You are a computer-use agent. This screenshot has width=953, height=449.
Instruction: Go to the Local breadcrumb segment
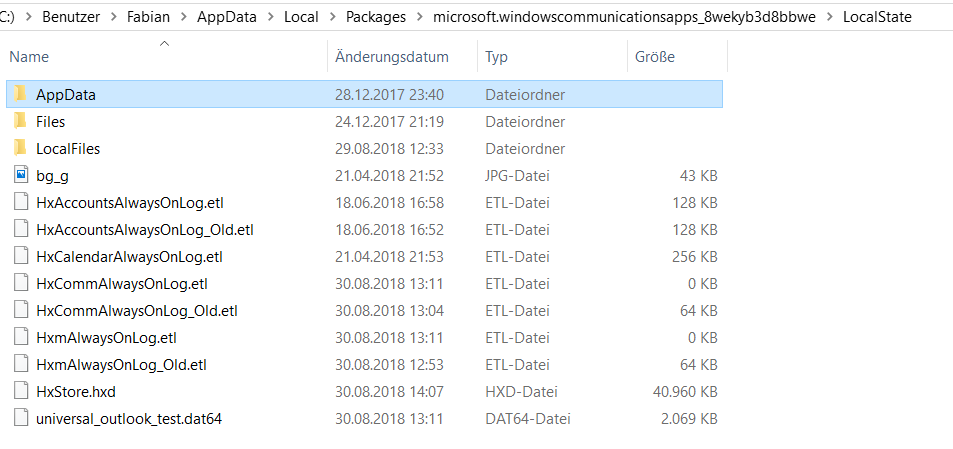tap(301, 17)
